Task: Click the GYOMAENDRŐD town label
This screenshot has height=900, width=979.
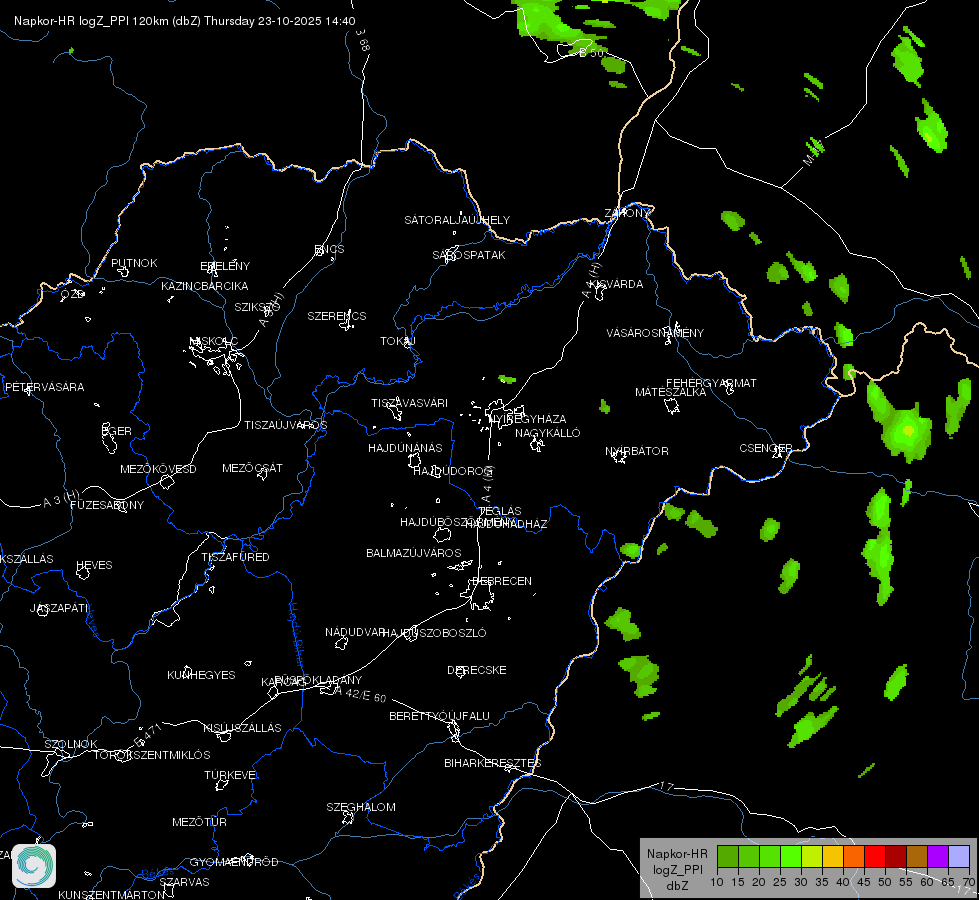Action: [x=234, y=862]
